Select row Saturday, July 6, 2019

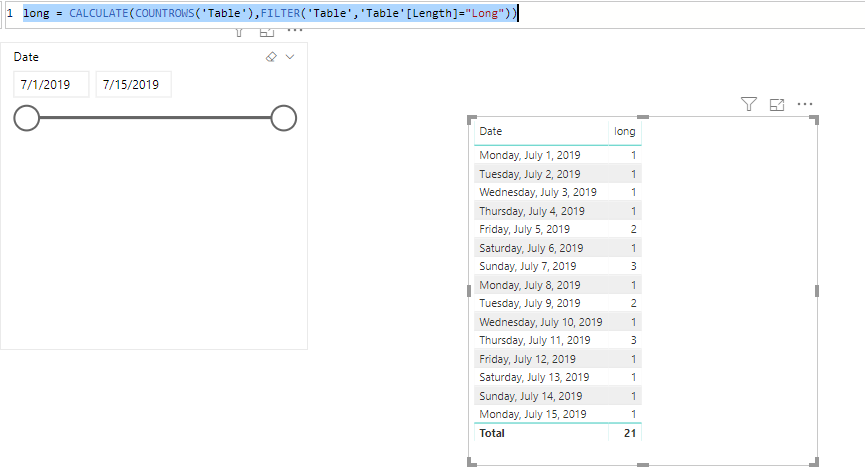point(557,248)
